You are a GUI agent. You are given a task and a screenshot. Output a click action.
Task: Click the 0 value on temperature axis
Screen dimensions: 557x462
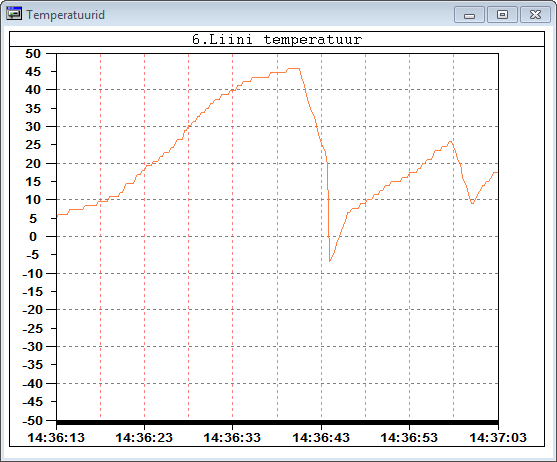coord(33,237)
